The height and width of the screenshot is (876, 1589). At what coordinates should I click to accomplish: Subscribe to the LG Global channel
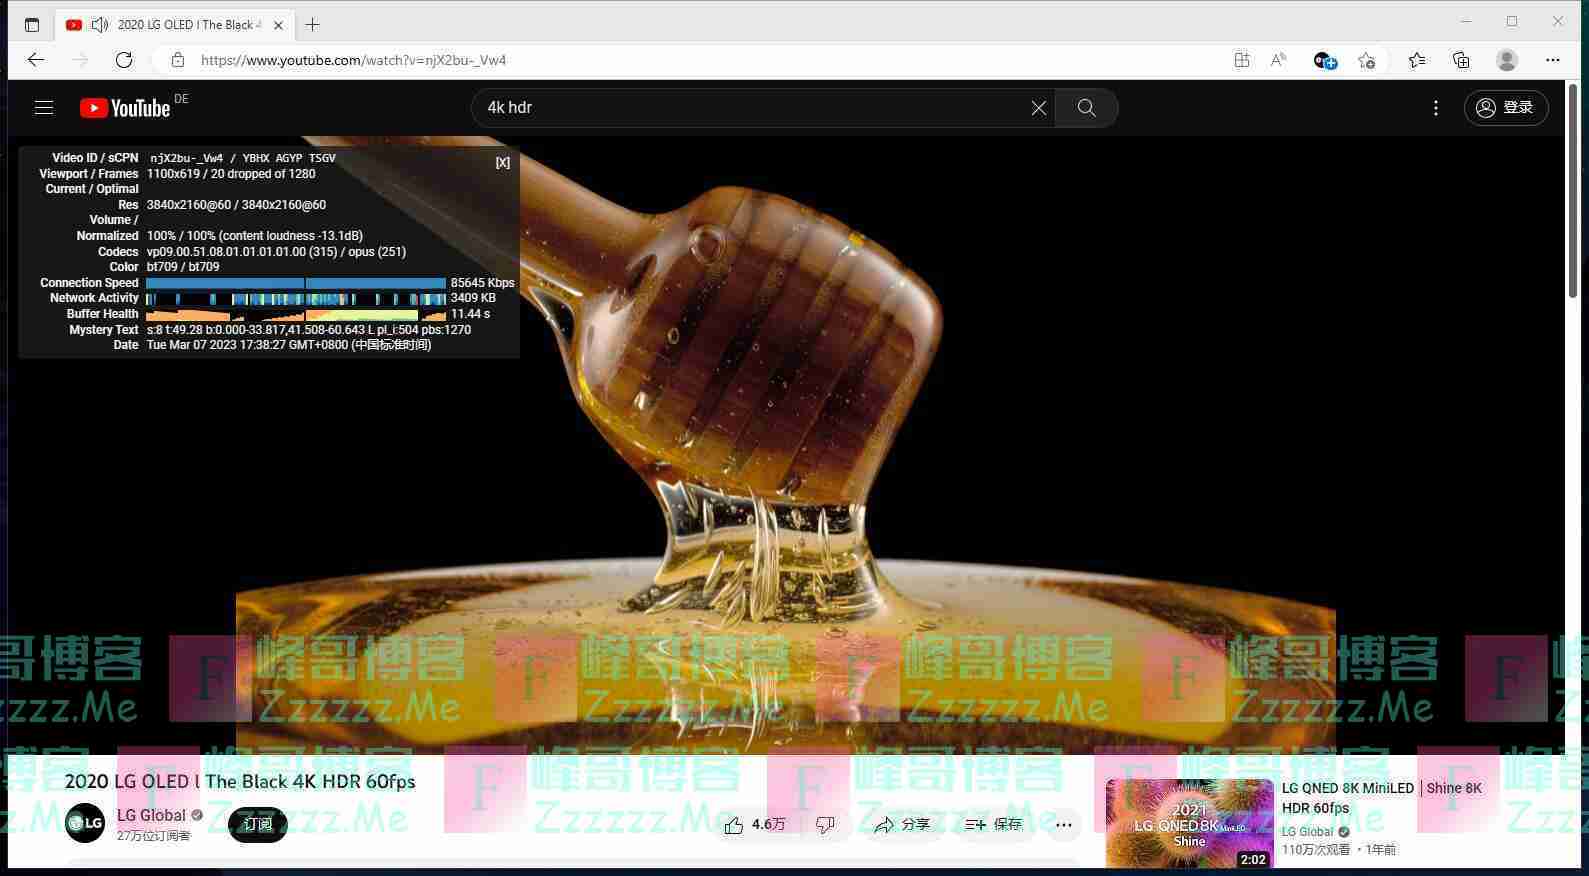(258, 824)
